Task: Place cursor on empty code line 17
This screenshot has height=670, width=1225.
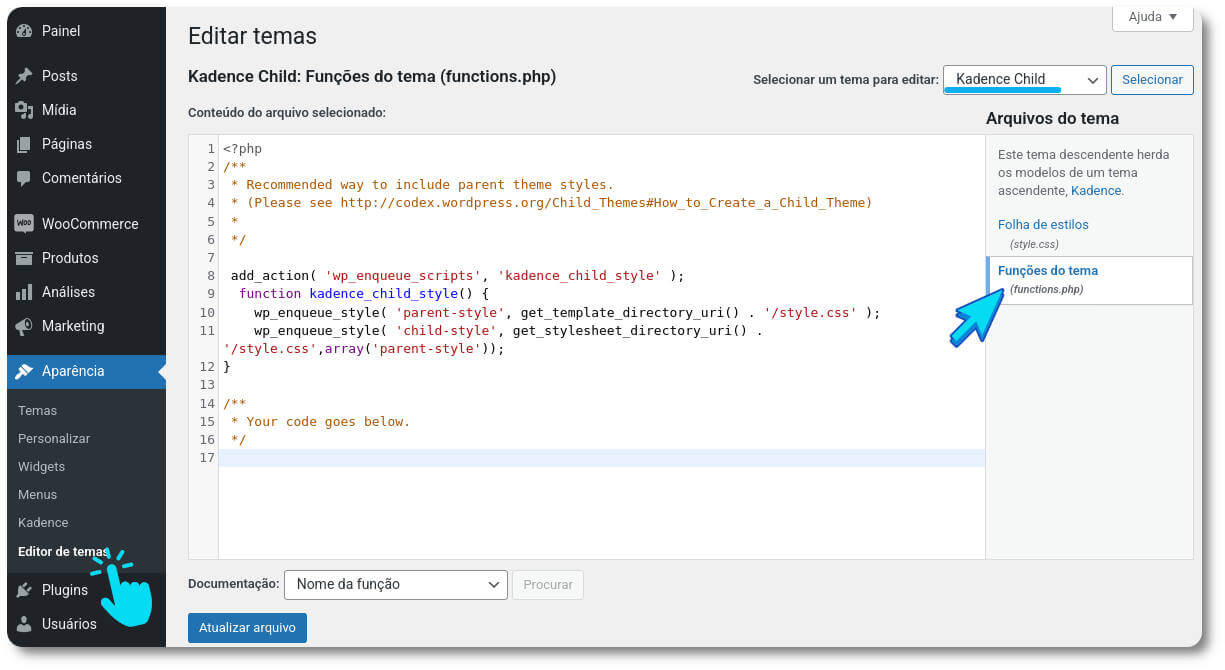Action: (601, 458)
